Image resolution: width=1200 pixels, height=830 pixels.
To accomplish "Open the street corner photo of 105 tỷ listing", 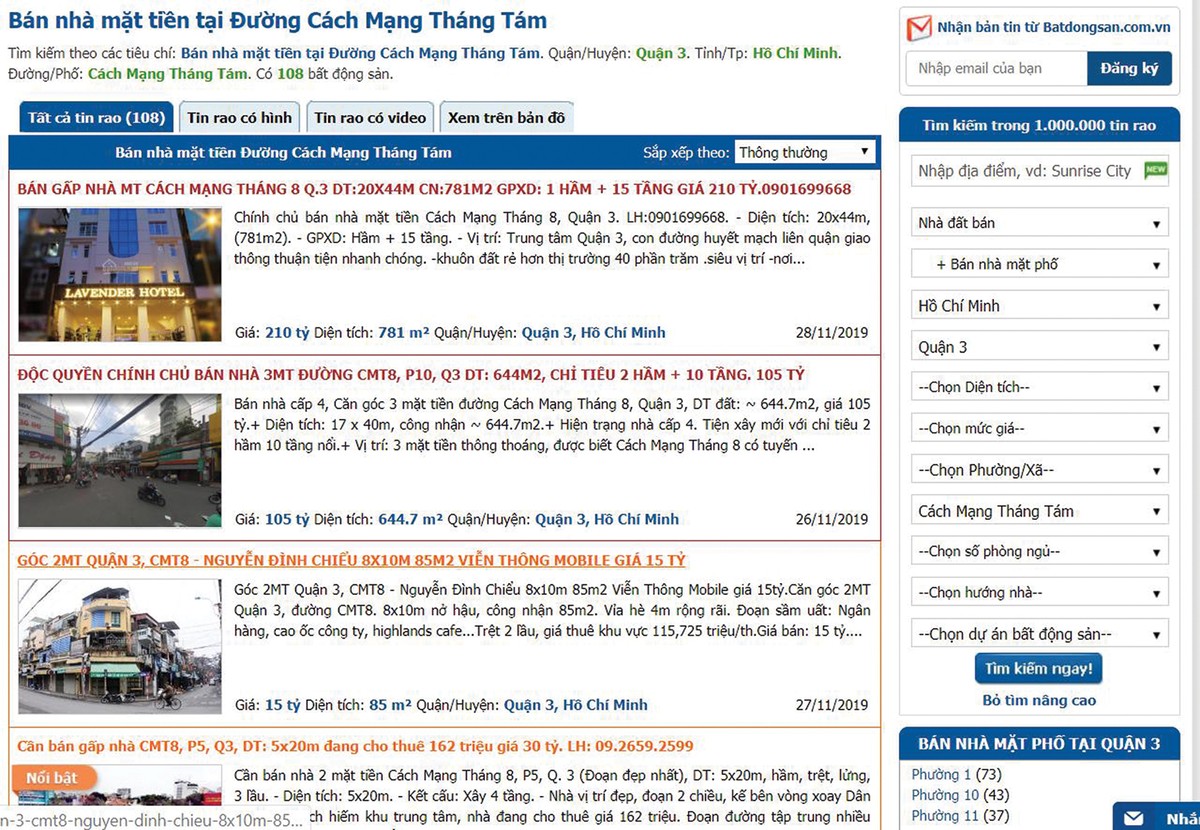I will point(119,460).
